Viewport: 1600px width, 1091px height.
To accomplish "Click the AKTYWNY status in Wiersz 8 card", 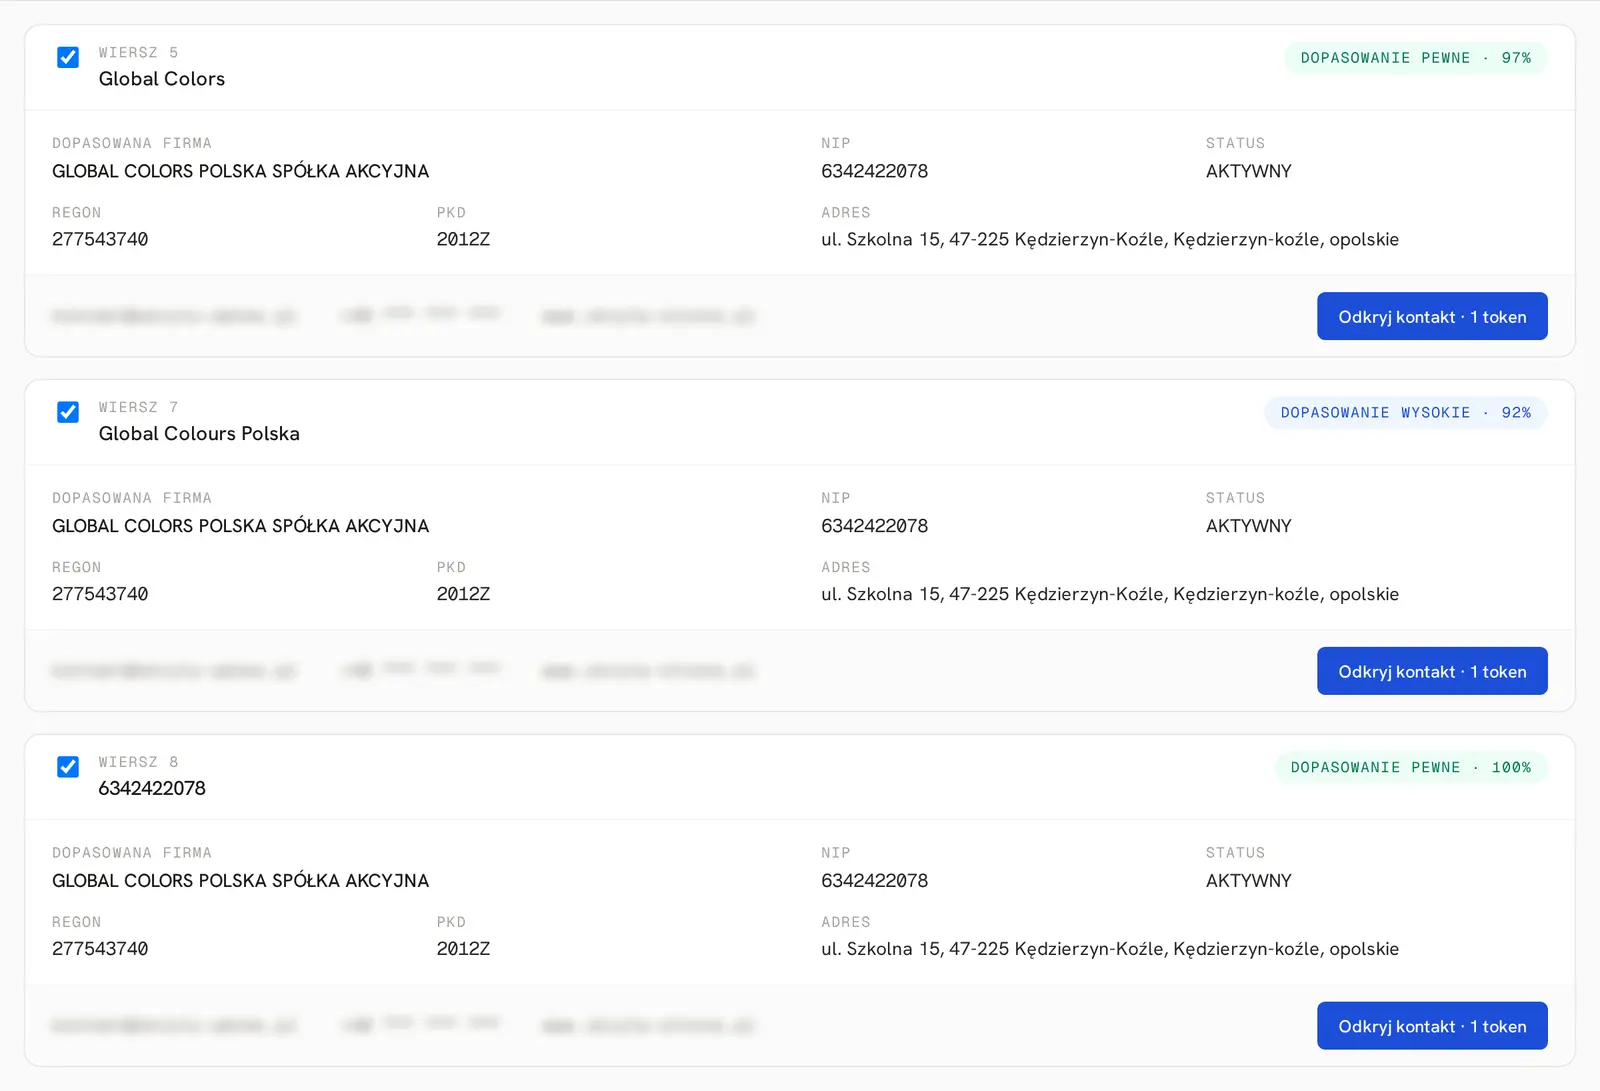I will click(x=1248, y=881).
